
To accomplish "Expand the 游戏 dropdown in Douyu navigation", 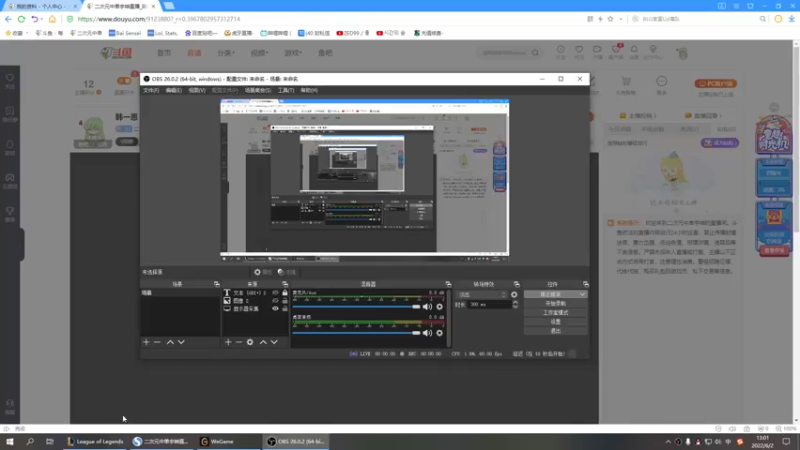I will 293,53.
